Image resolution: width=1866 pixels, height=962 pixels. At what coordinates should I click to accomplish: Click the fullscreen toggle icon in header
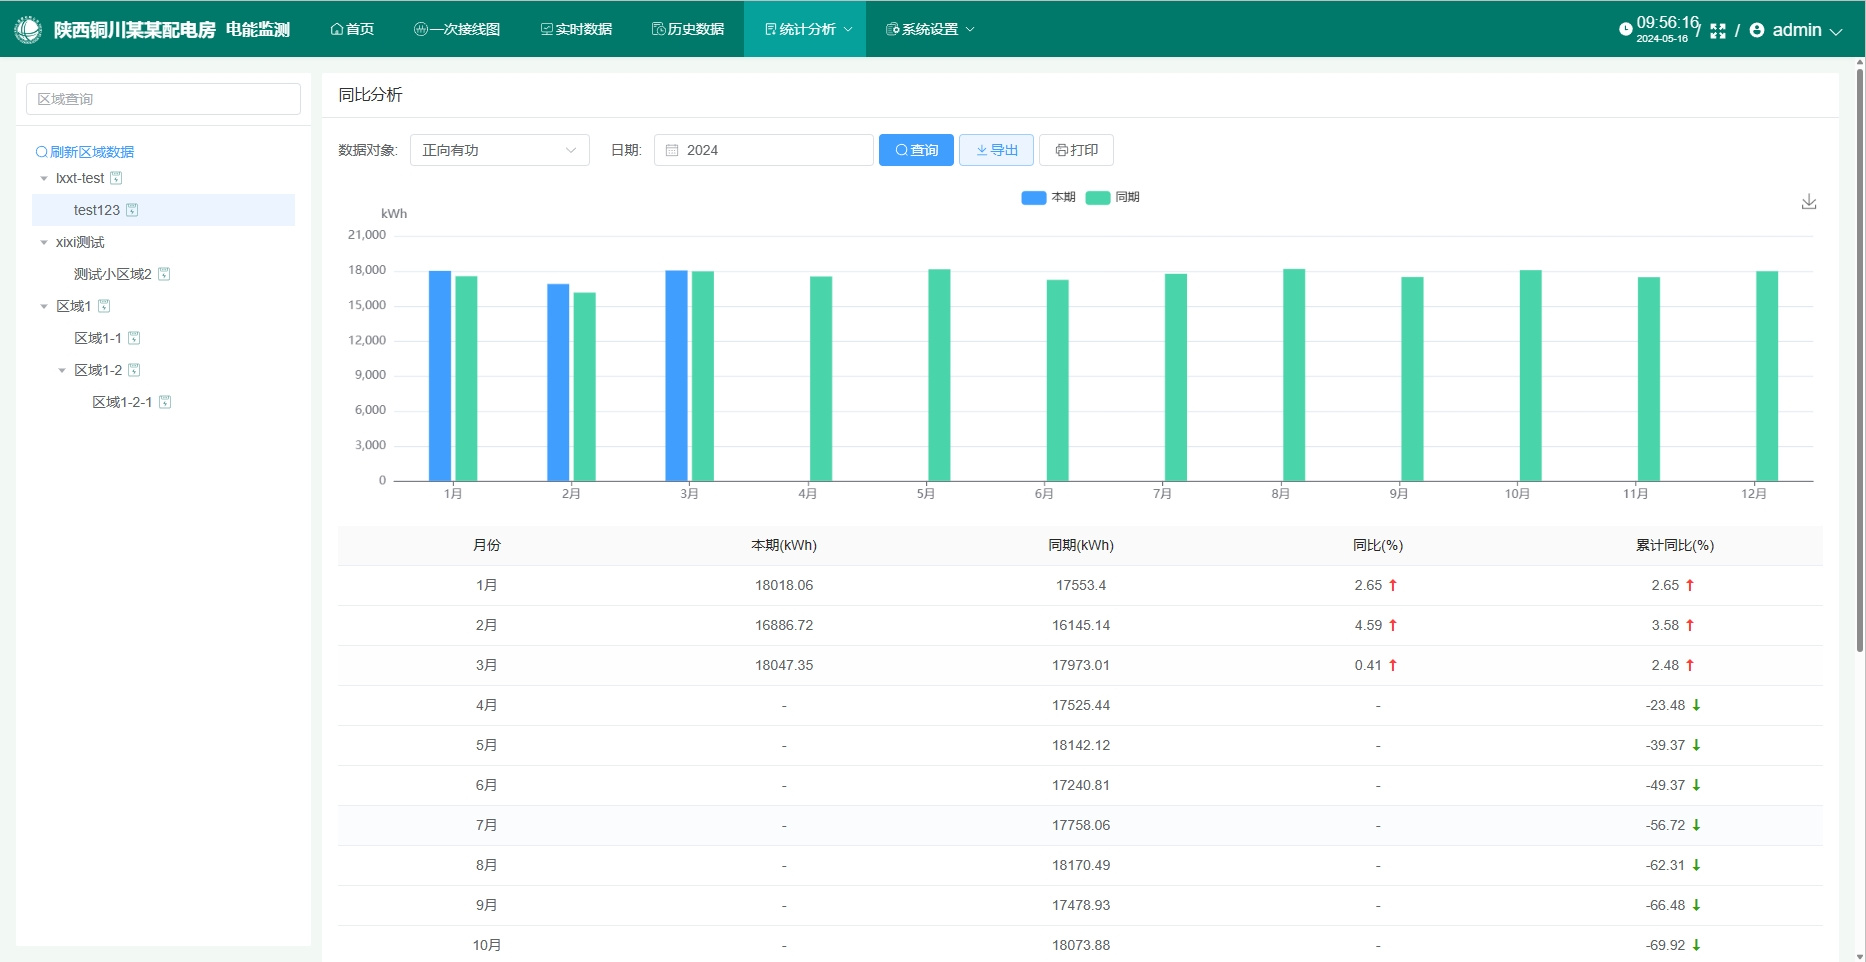click(x=1718, y=31)
